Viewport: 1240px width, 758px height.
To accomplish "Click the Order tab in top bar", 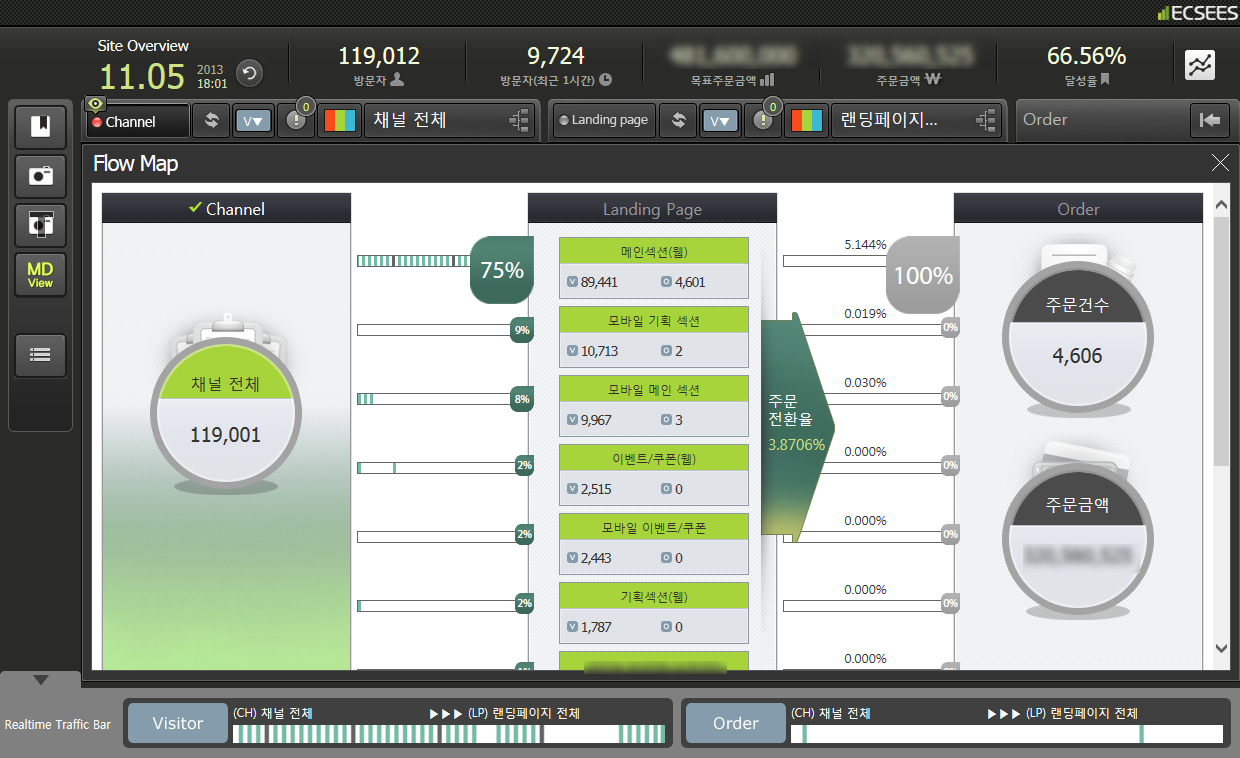I will tap(1045, 119).
